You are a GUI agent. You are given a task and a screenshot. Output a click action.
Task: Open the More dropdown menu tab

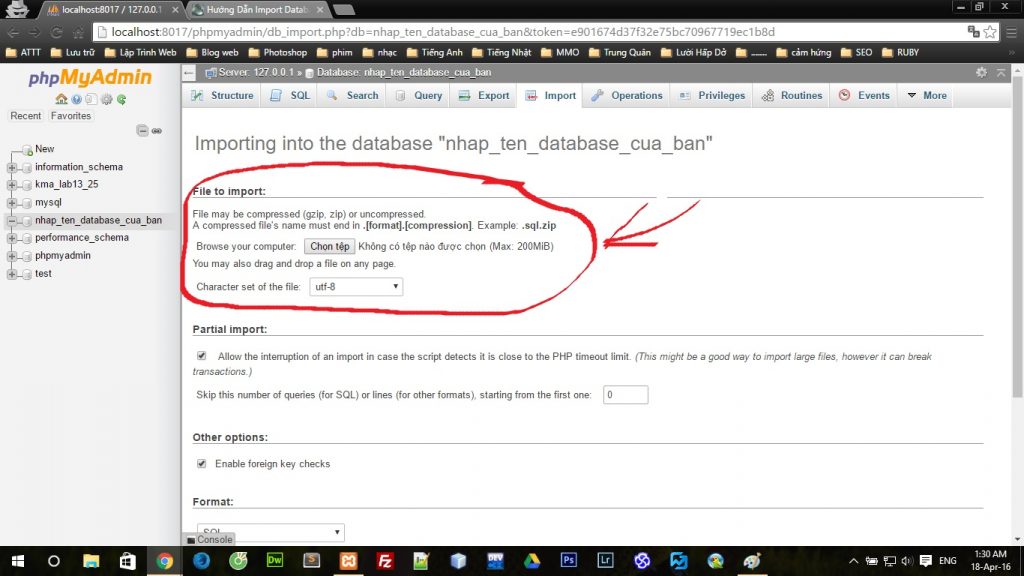coord(926,96)
